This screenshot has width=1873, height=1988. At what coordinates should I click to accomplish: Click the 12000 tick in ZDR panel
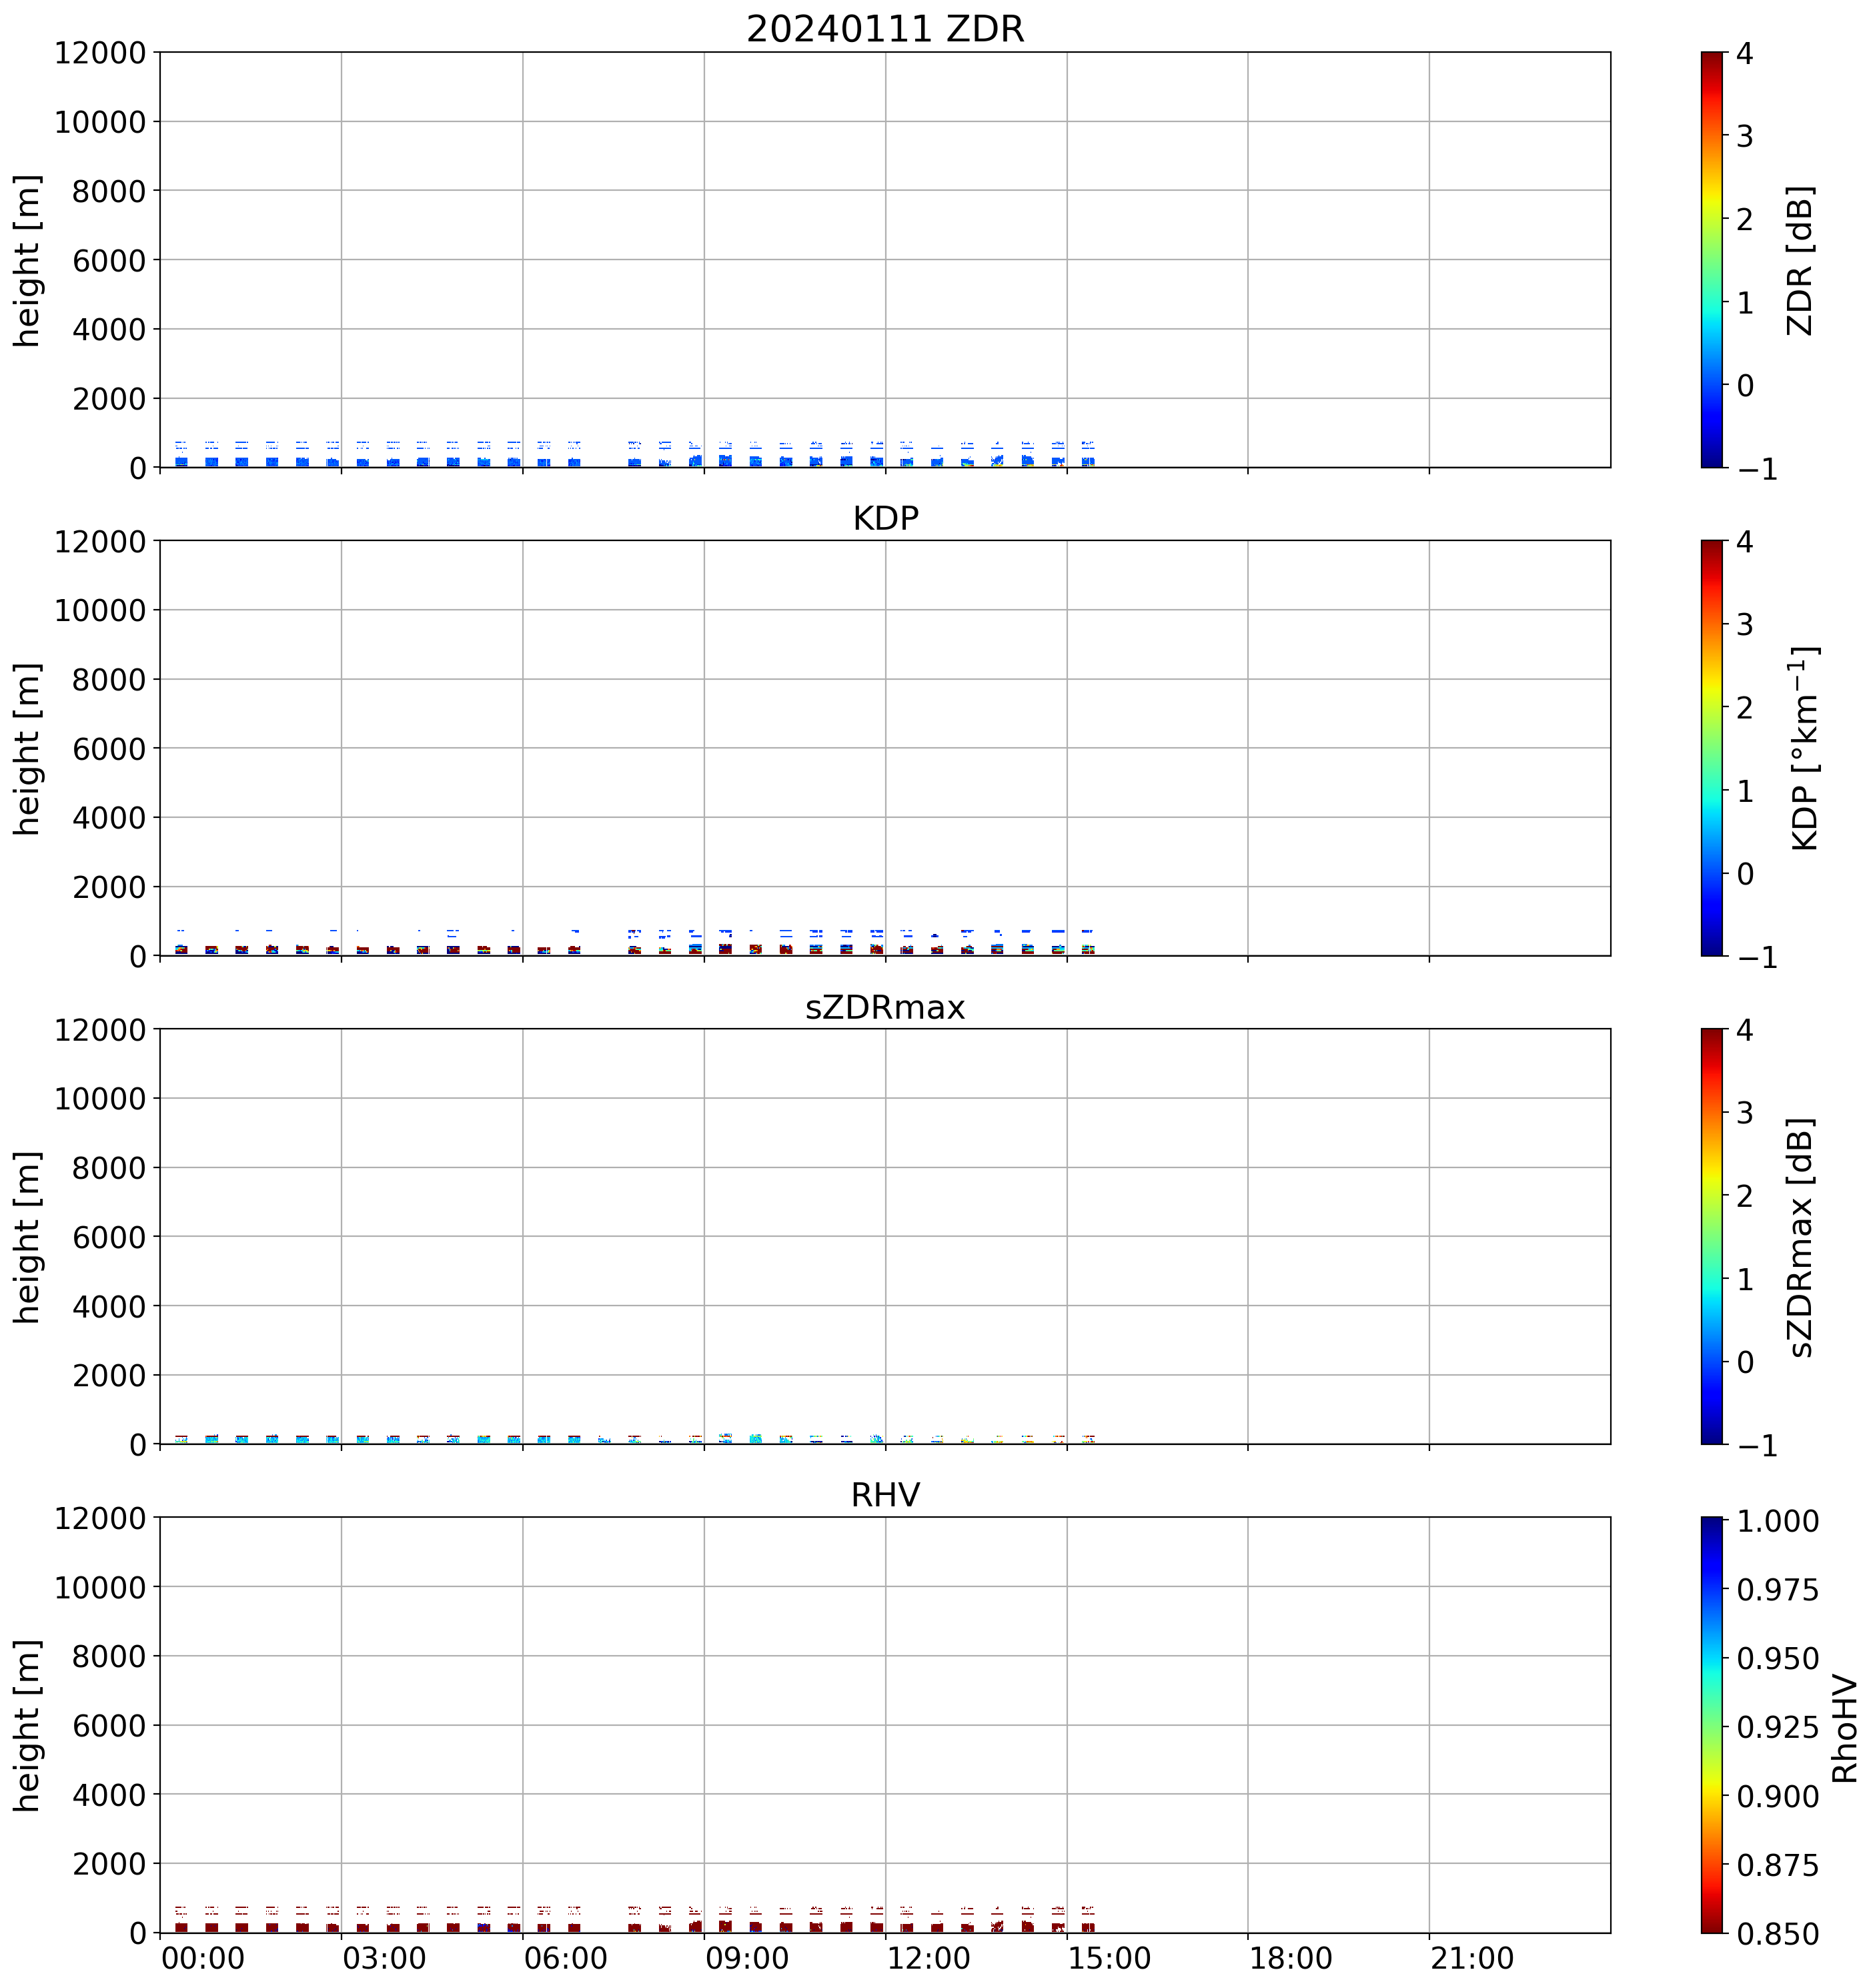click(100, 53)
